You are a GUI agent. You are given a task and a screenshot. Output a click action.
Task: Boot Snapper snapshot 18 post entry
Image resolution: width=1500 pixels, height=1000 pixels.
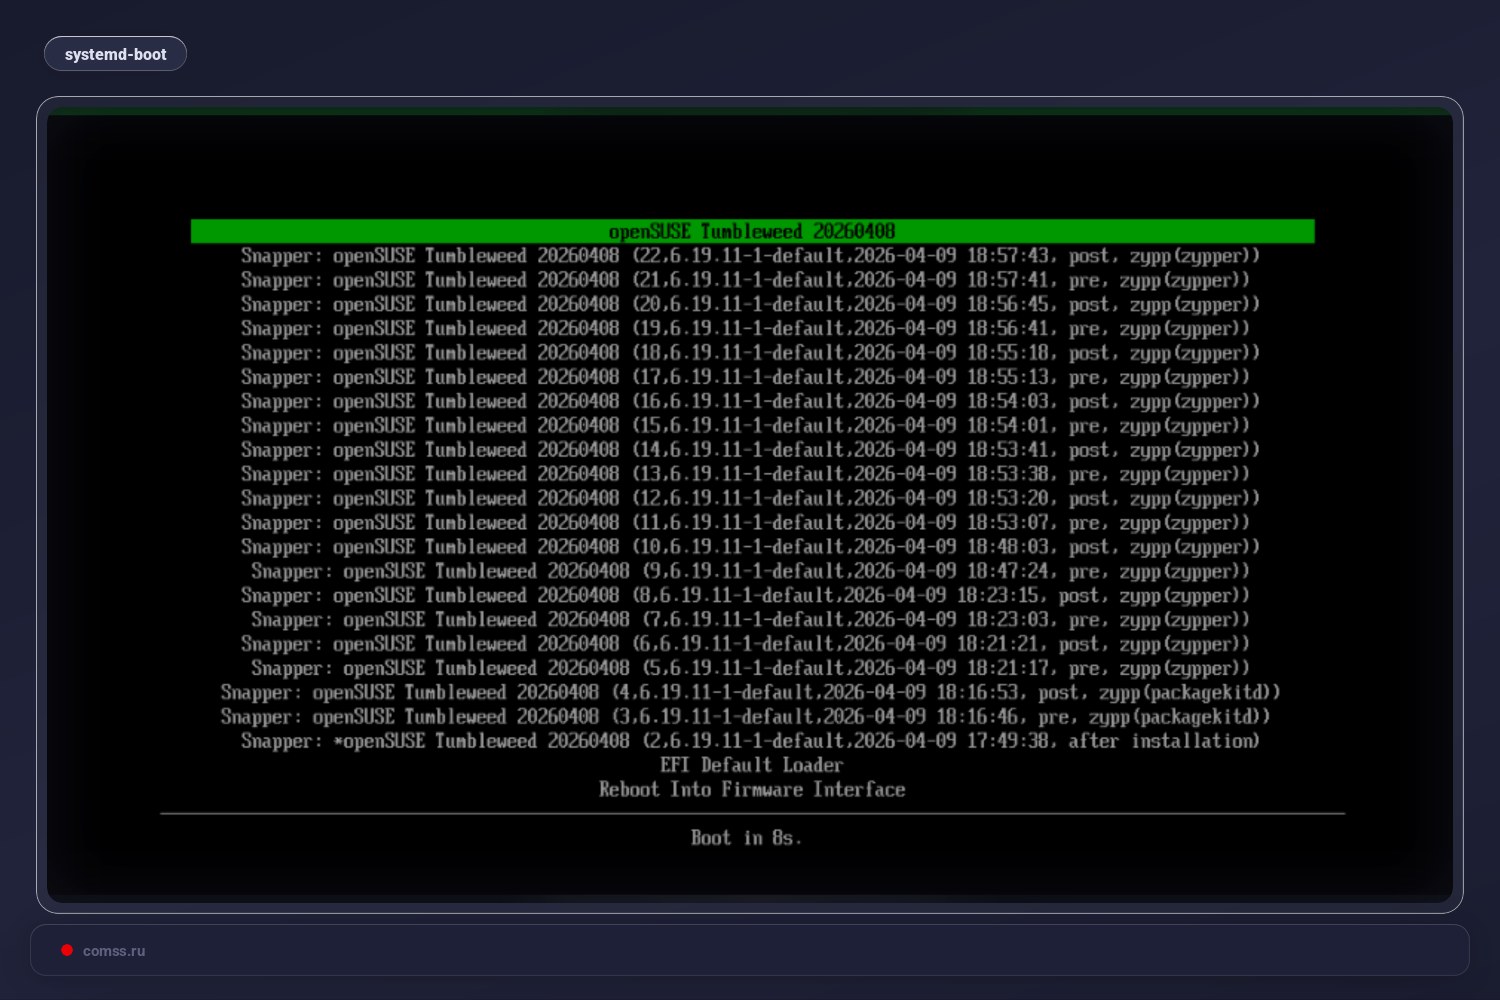pyautogui.click(x=750, y=352)
